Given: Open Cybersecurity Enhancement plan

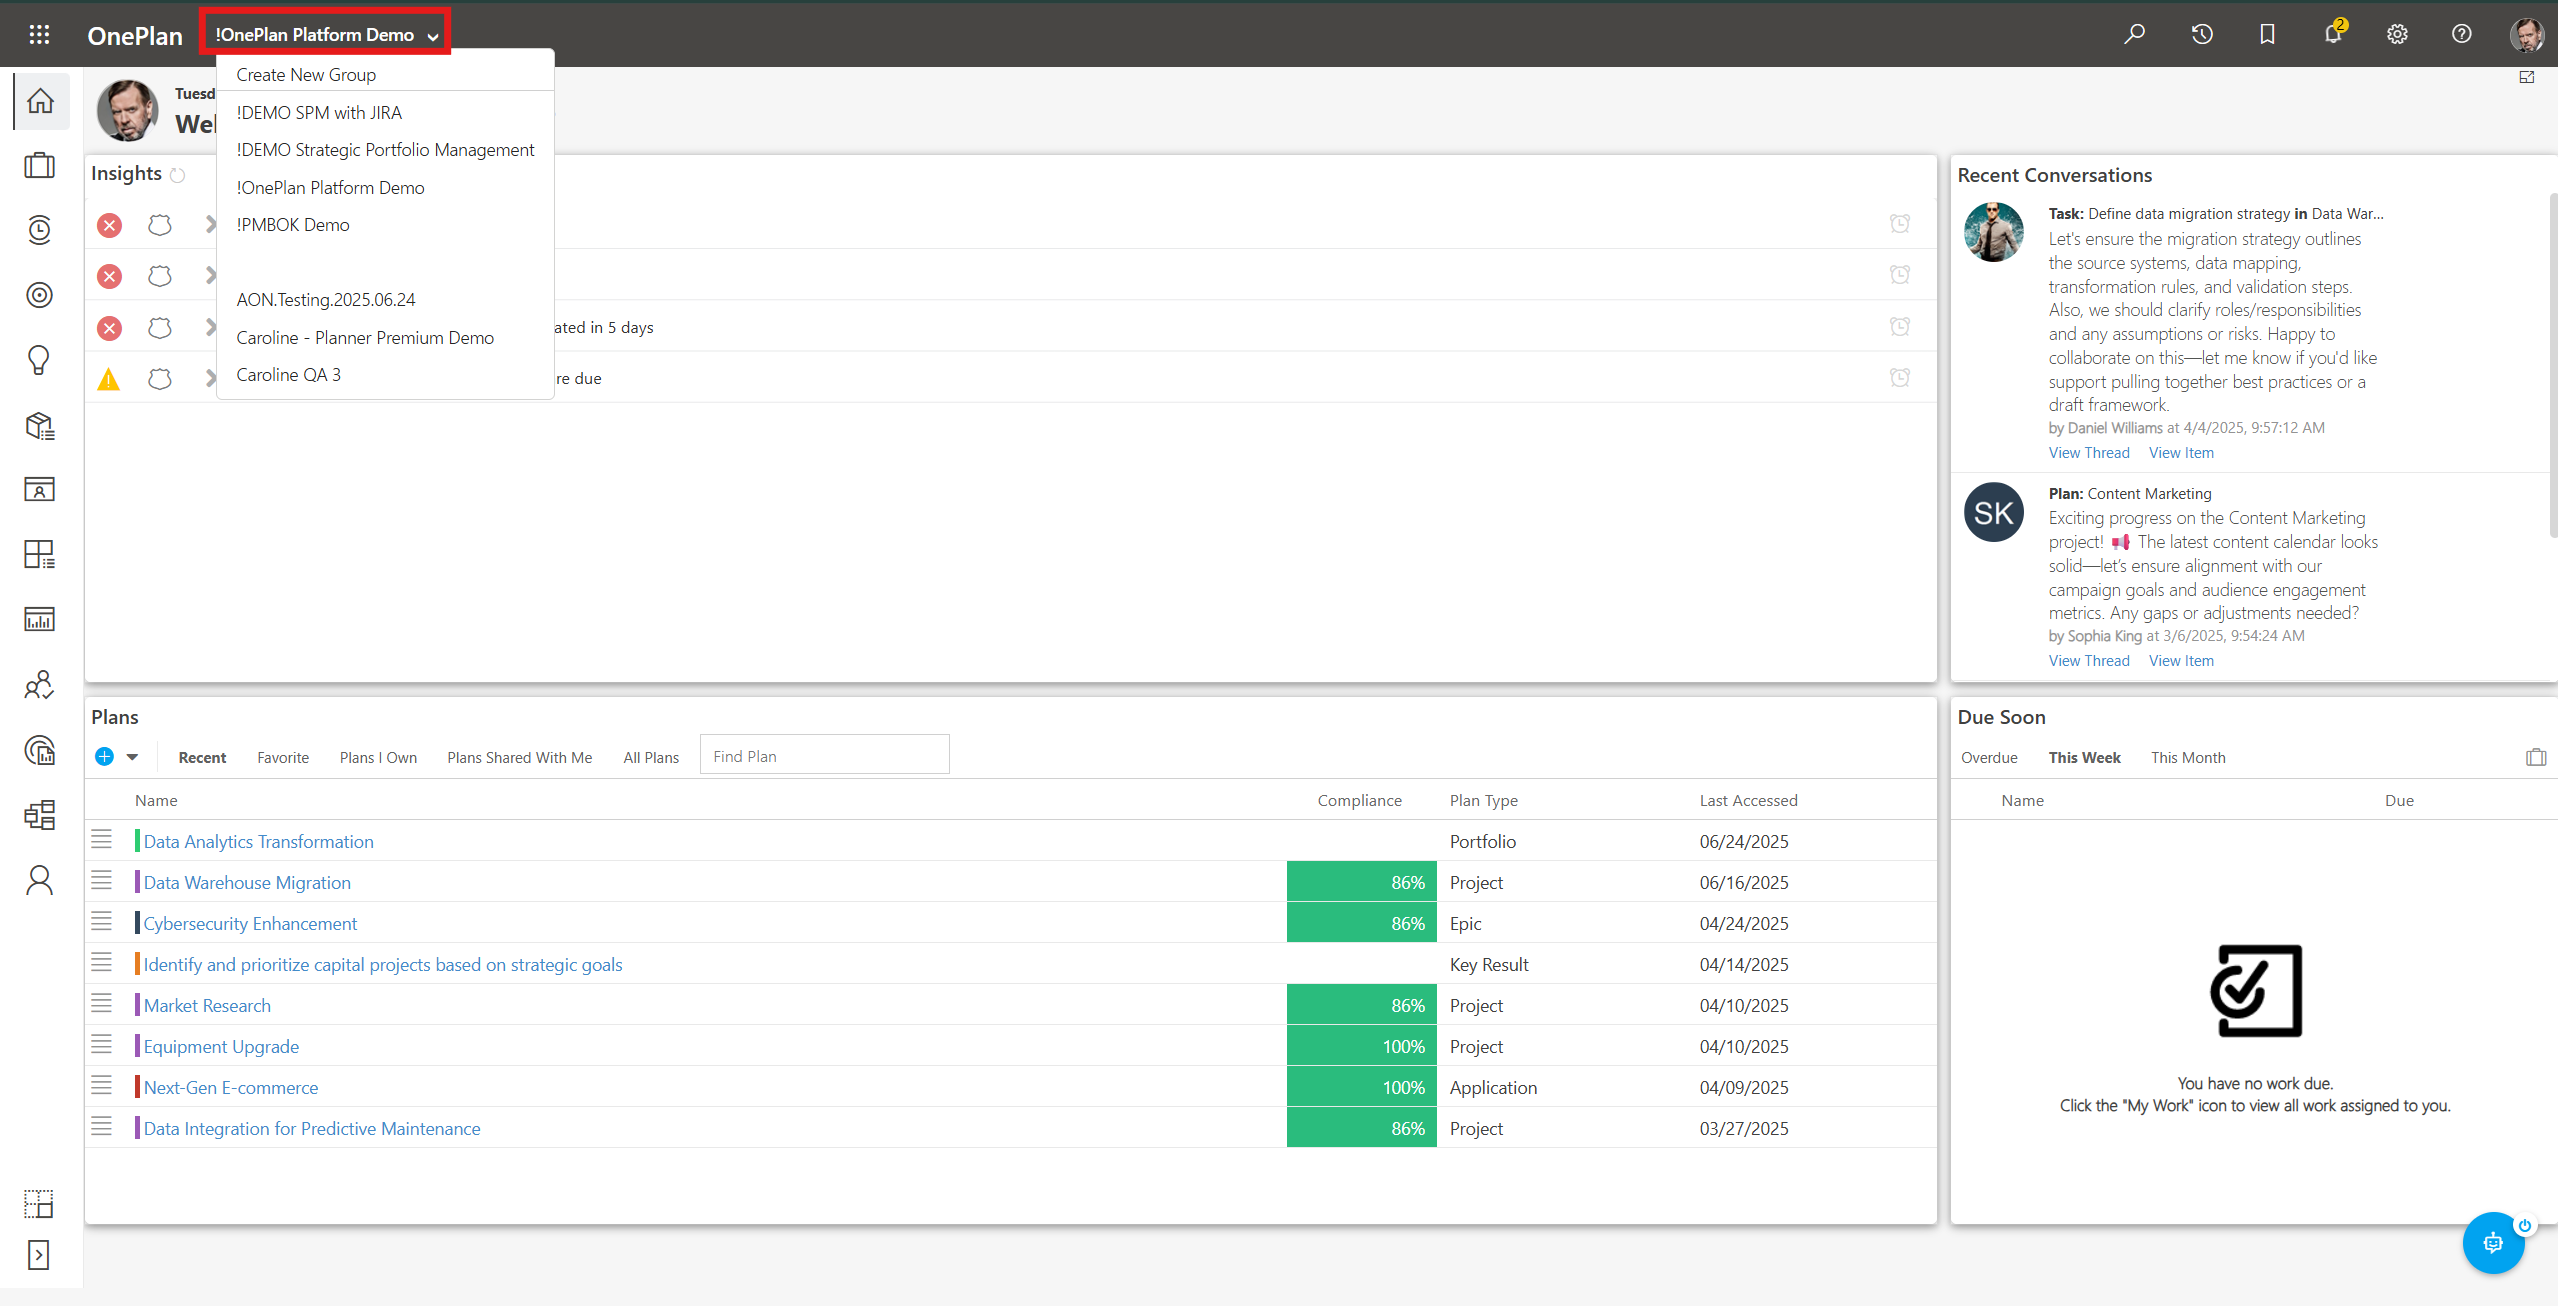Looking at the screenshot, I should click(250, 924).
